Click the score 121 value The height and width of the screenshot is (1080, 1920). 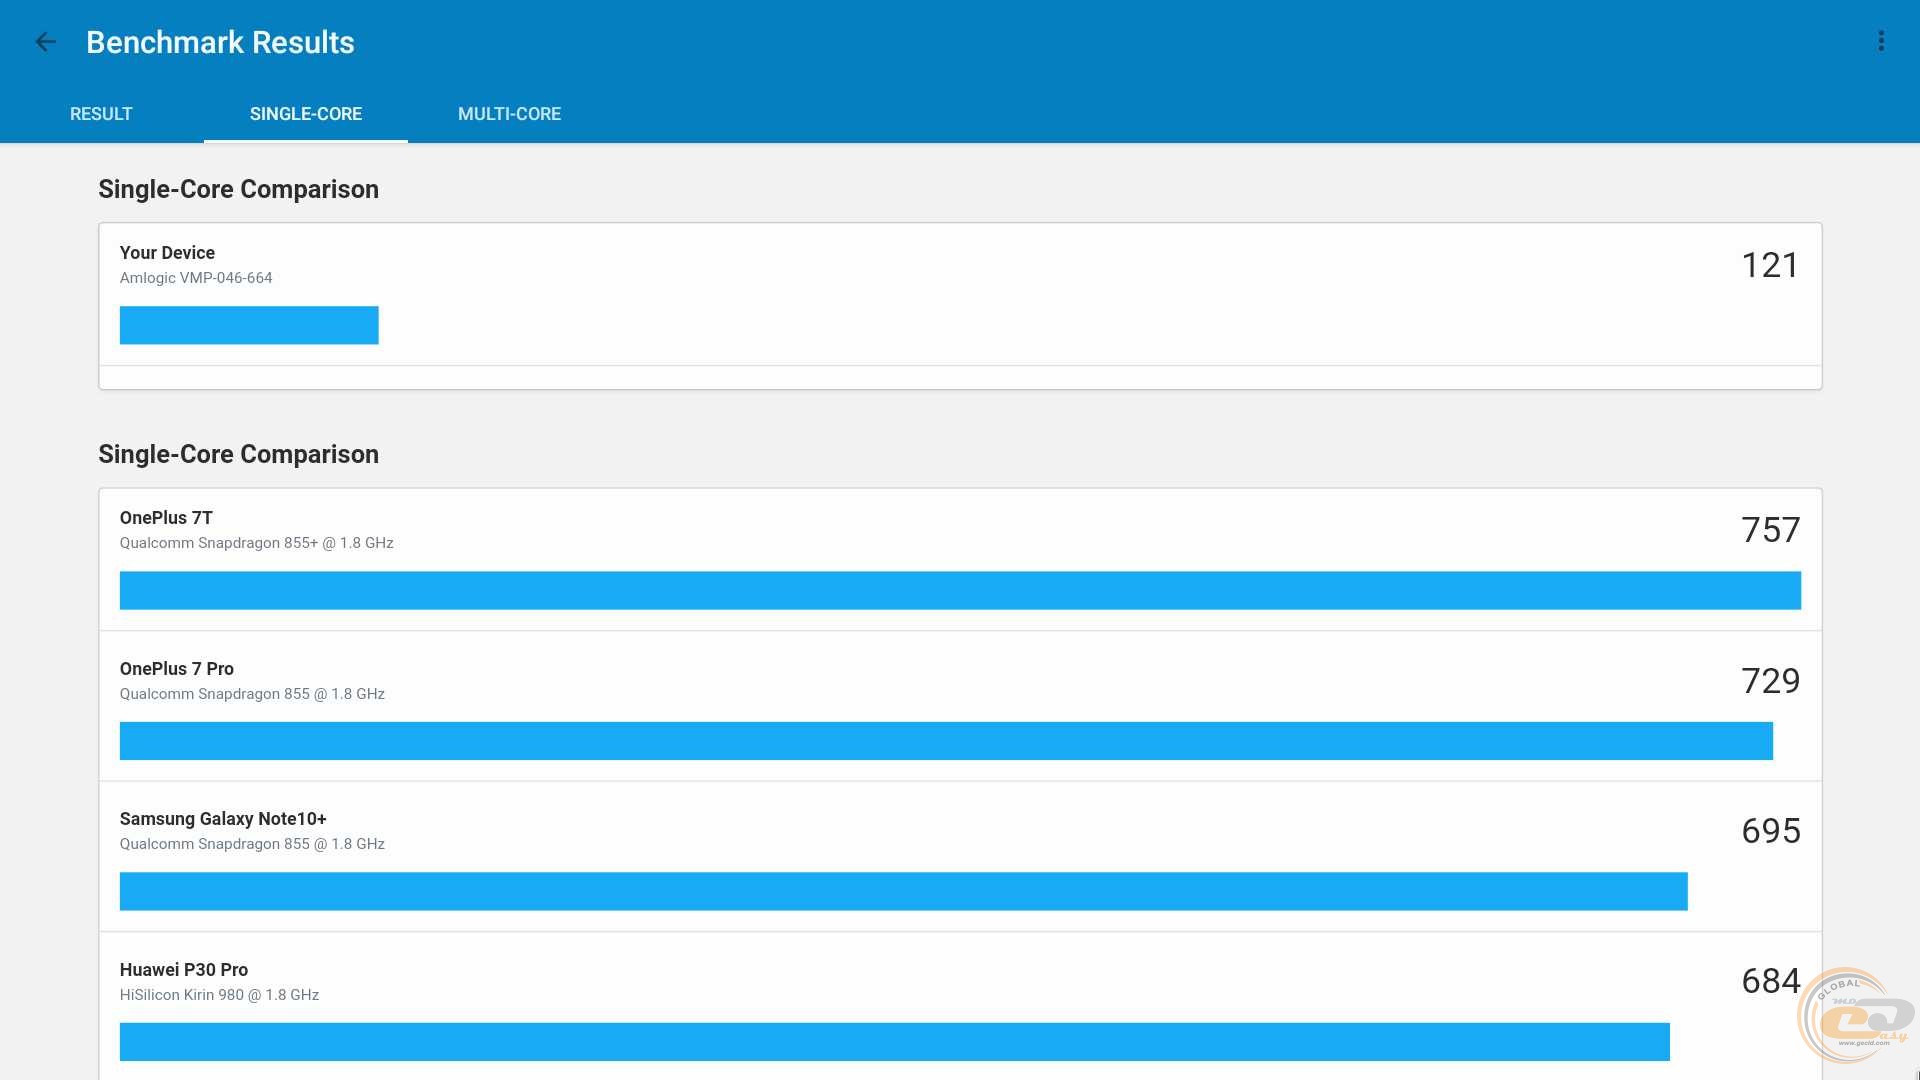pos(1770,265)
